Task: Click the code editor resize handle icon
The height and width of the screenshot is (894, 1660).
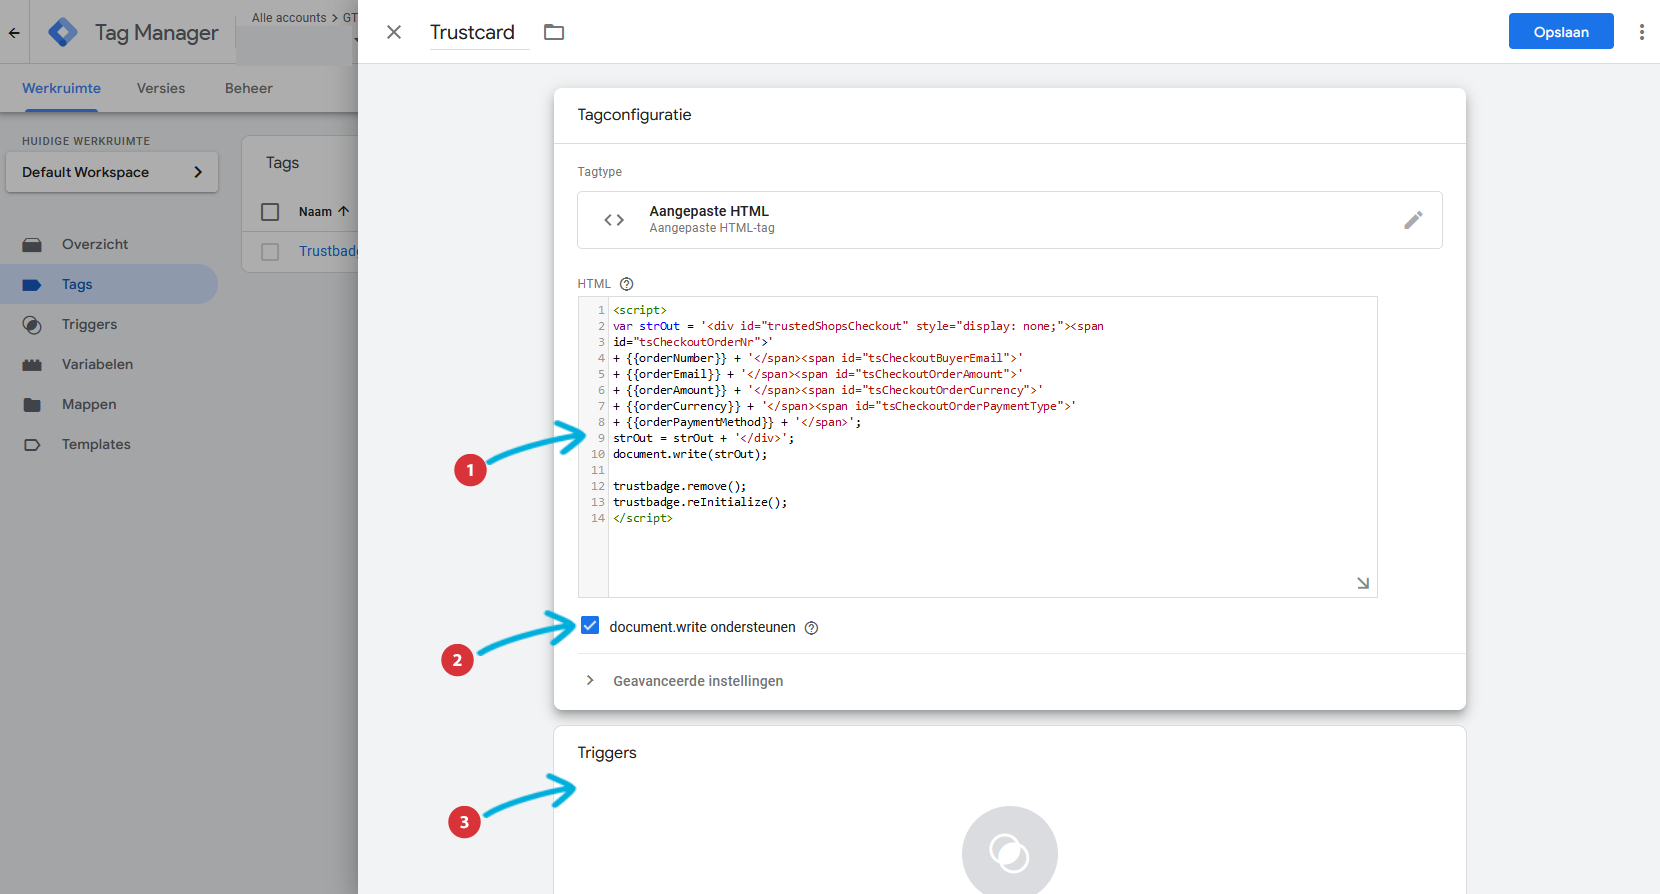Action: (x=1363, y=583)
